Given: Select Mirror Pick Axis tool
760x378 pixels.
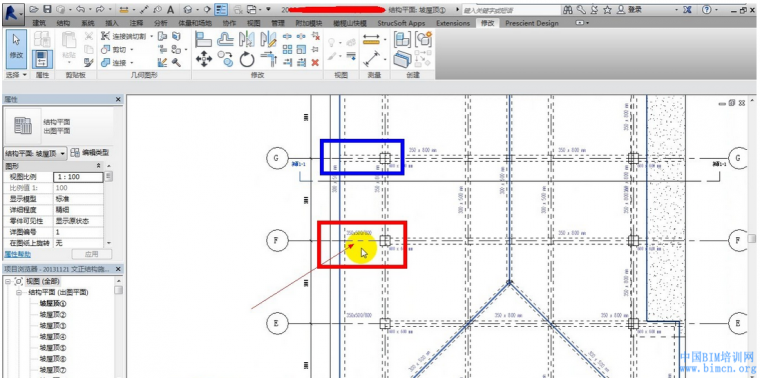Looking at the screenshot, I should [247, 39].
